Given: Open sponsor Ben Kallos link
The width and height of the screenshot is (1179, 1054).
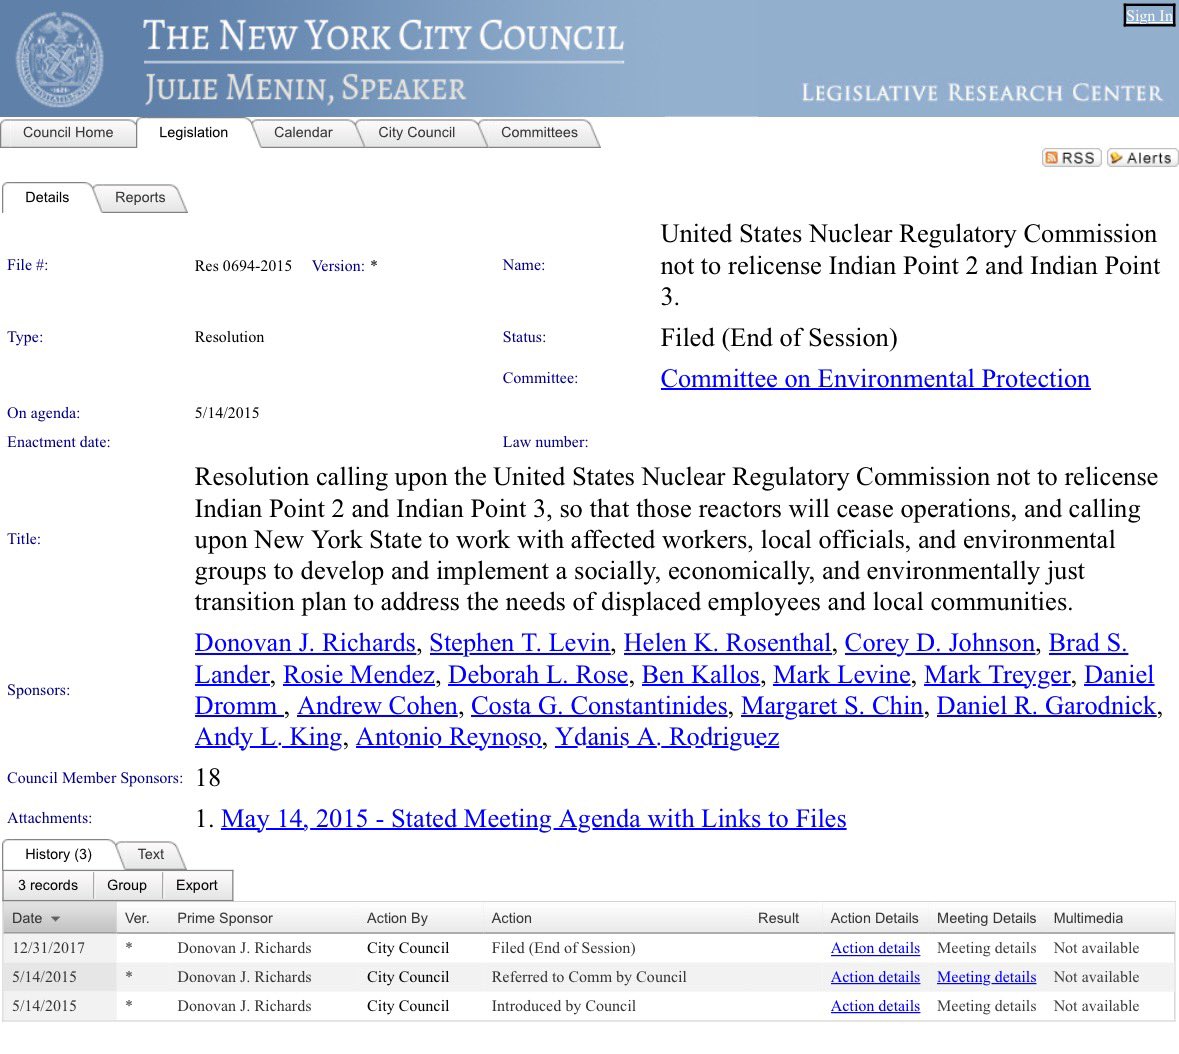Looking at the screenshot, I should tap(701, 675).
